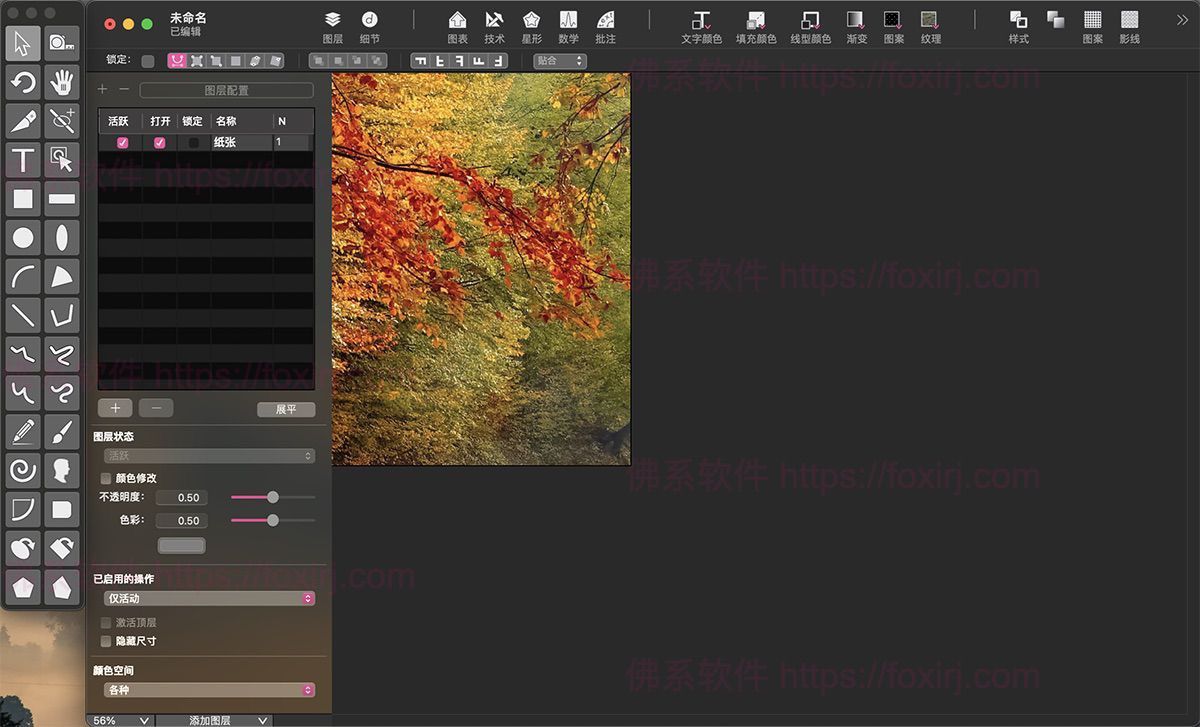Check the 隐藏尺寸 option
The height and width of the screenshot is (727, 1200).
(106, 641)
